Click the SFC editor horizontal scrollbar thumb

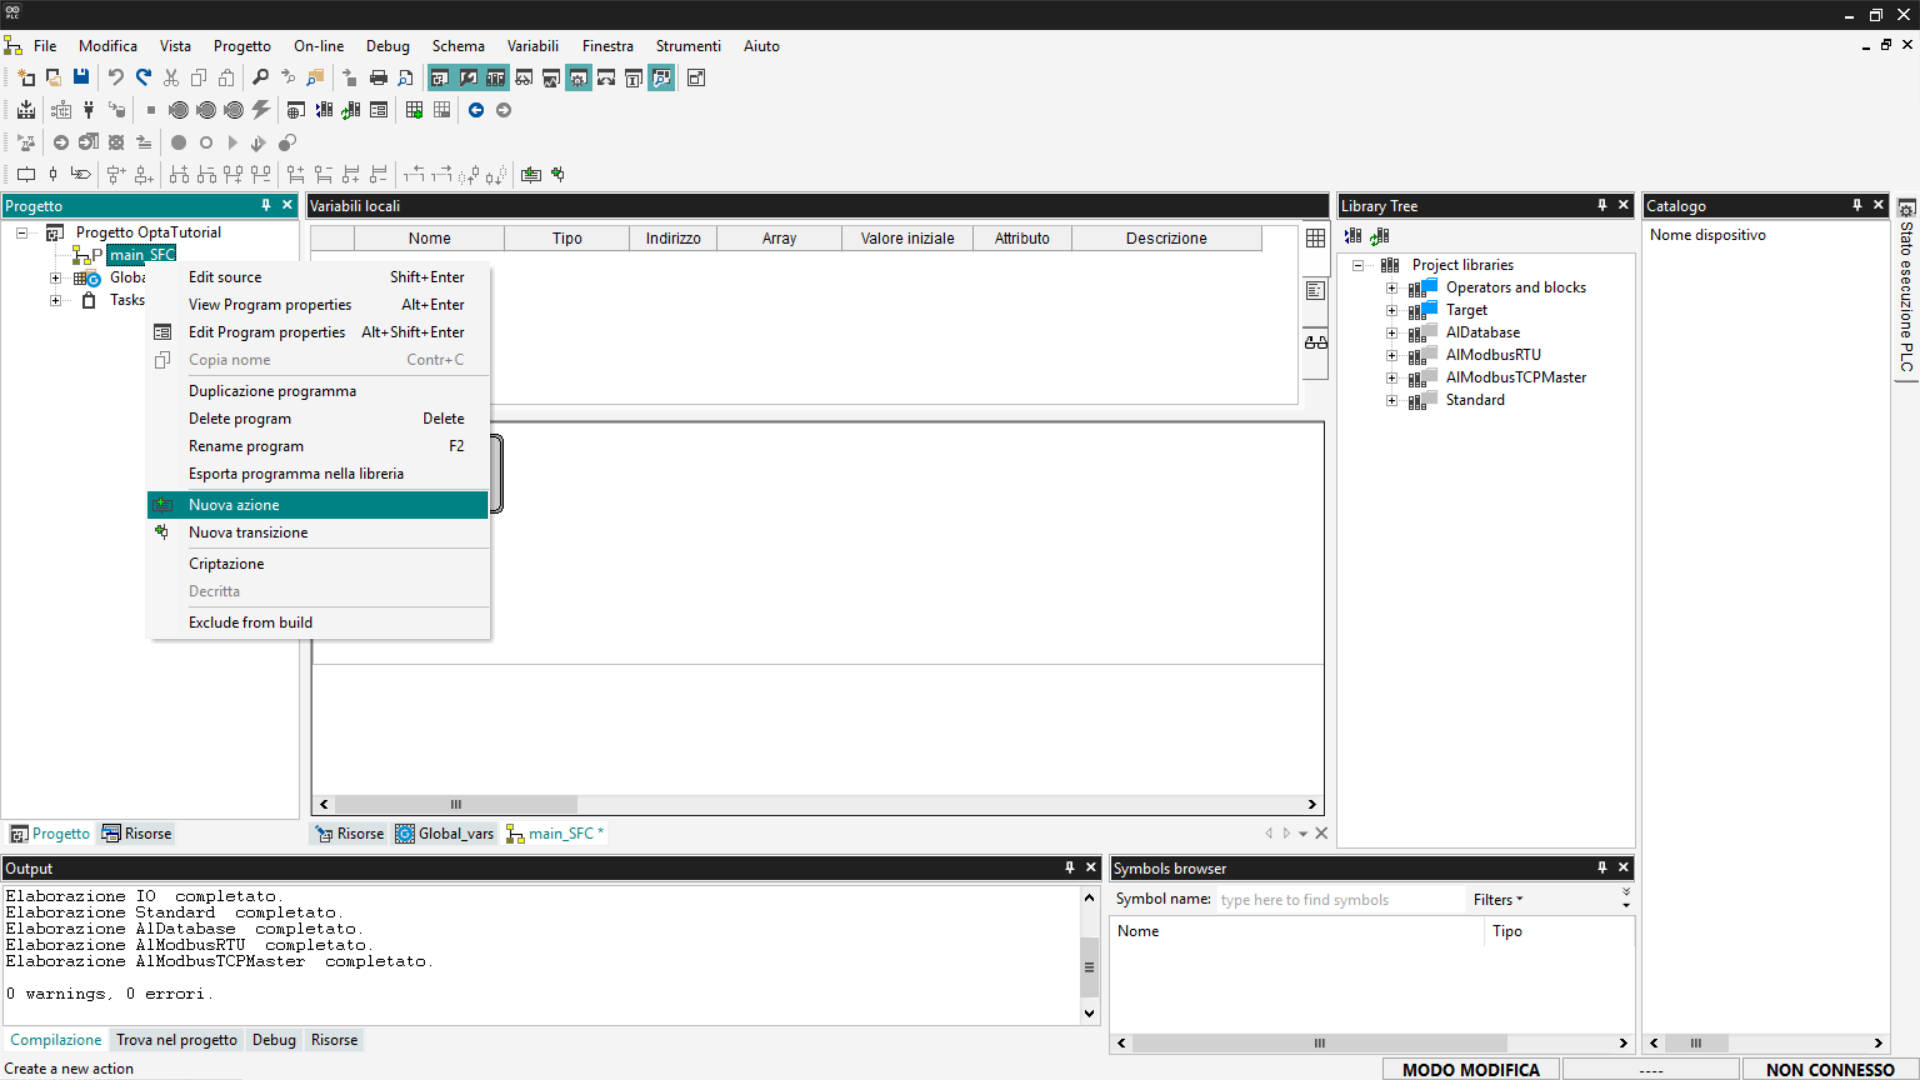456,805
